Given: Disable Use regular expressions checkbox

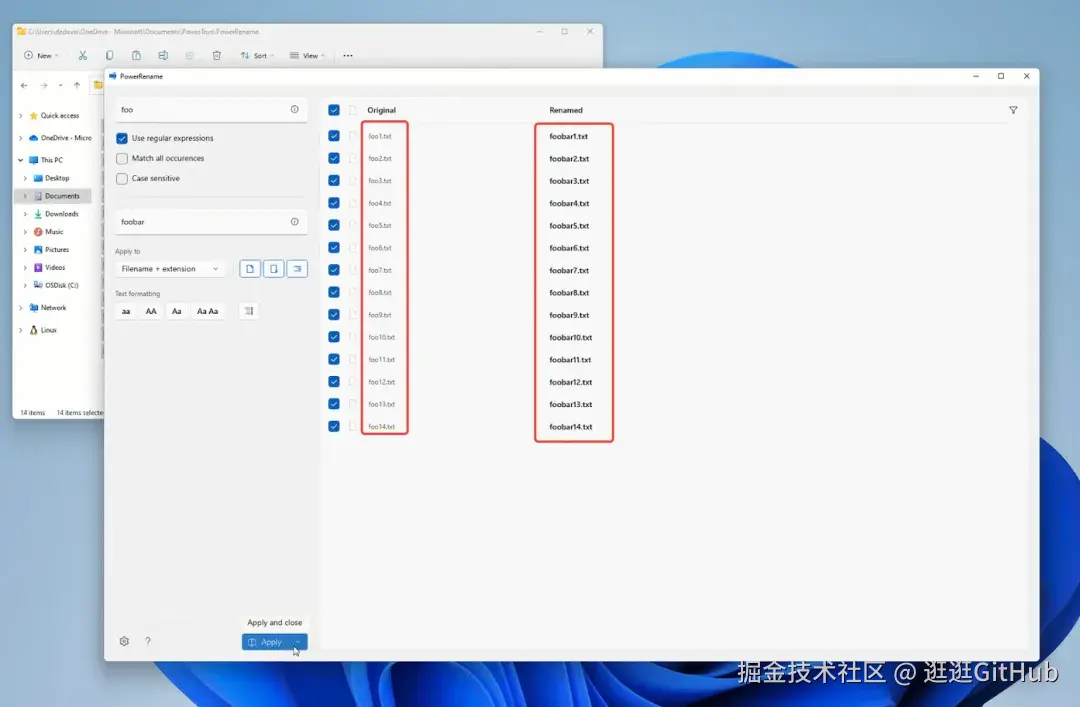Looking at the screenshot, I should 122,139.
